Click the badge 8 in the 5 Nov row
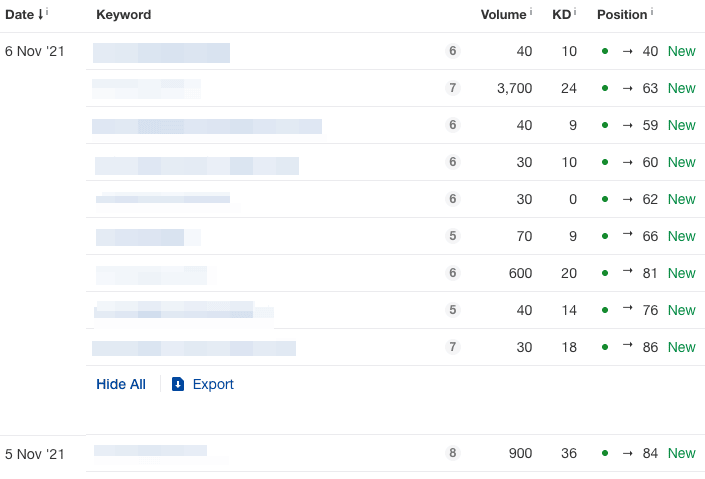The width and height of the screenshot is (705, 479). point(452,453)
